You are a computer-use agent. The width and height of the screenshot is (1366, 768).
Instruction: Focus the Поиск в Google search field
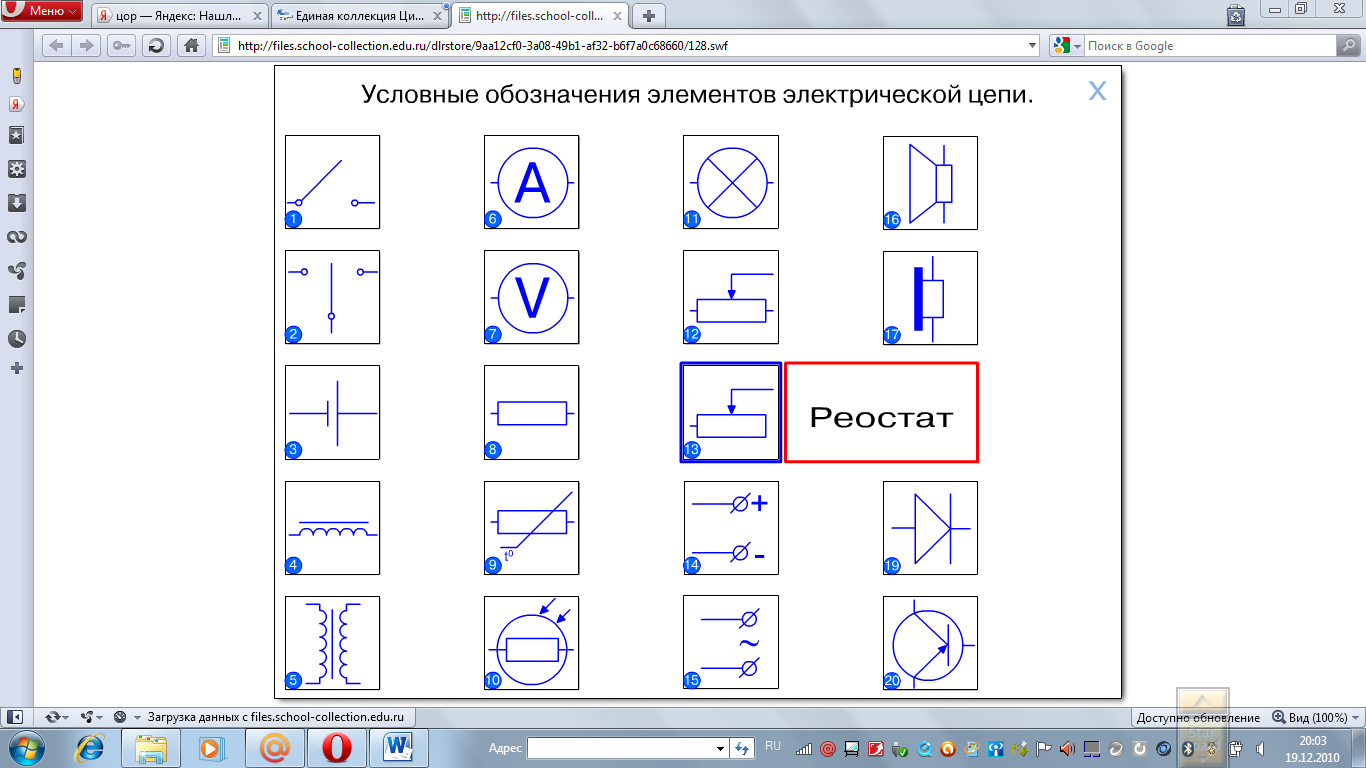(1210, 45)
